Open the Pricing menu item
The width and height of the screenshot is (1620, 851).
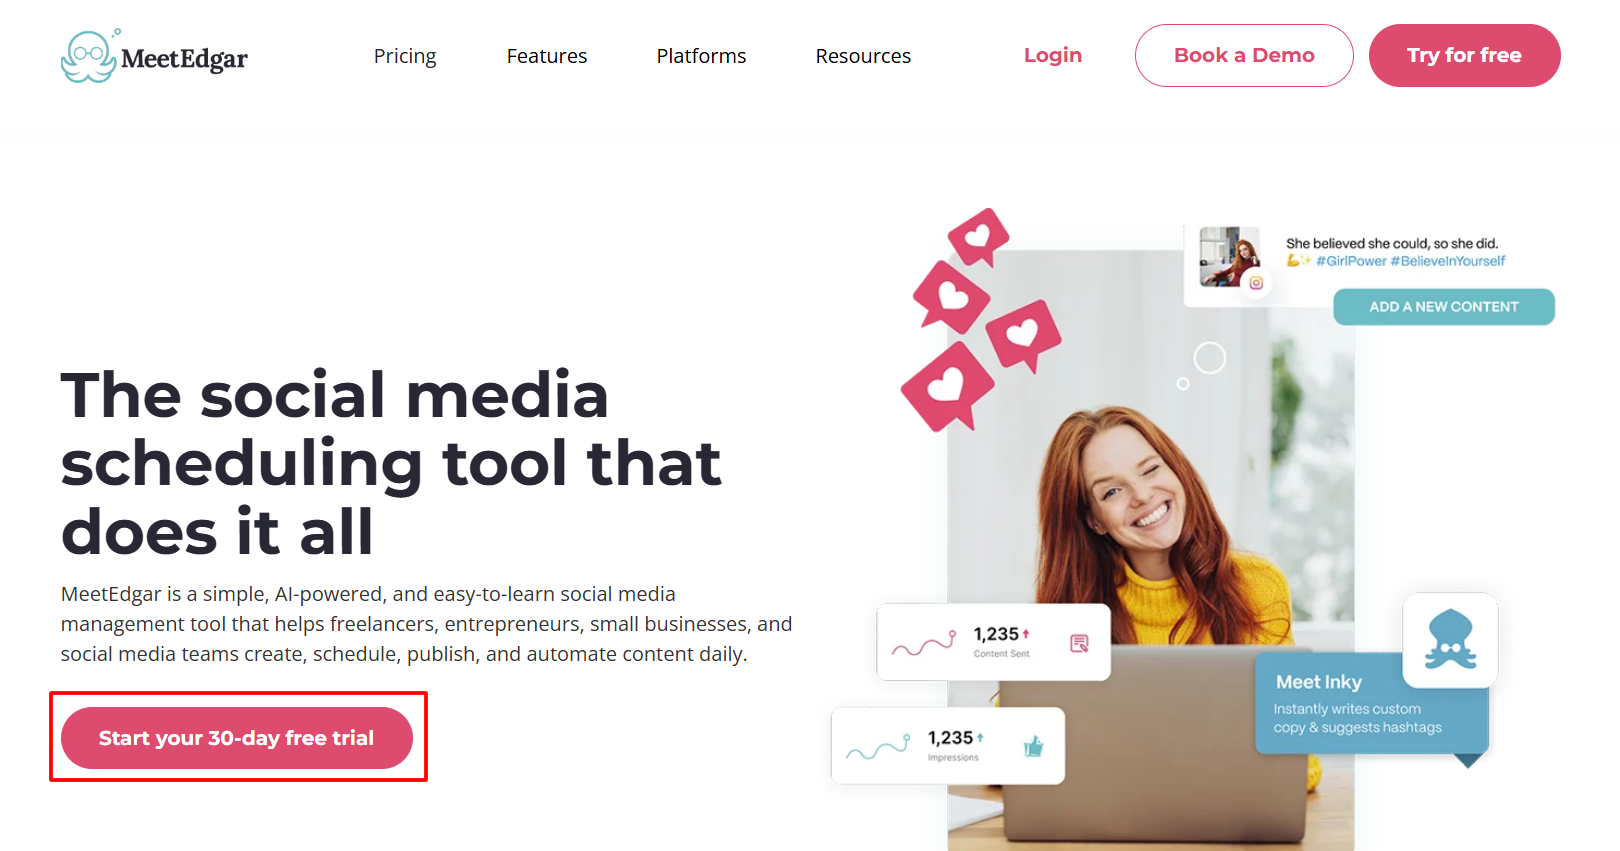tap(405, 56)
